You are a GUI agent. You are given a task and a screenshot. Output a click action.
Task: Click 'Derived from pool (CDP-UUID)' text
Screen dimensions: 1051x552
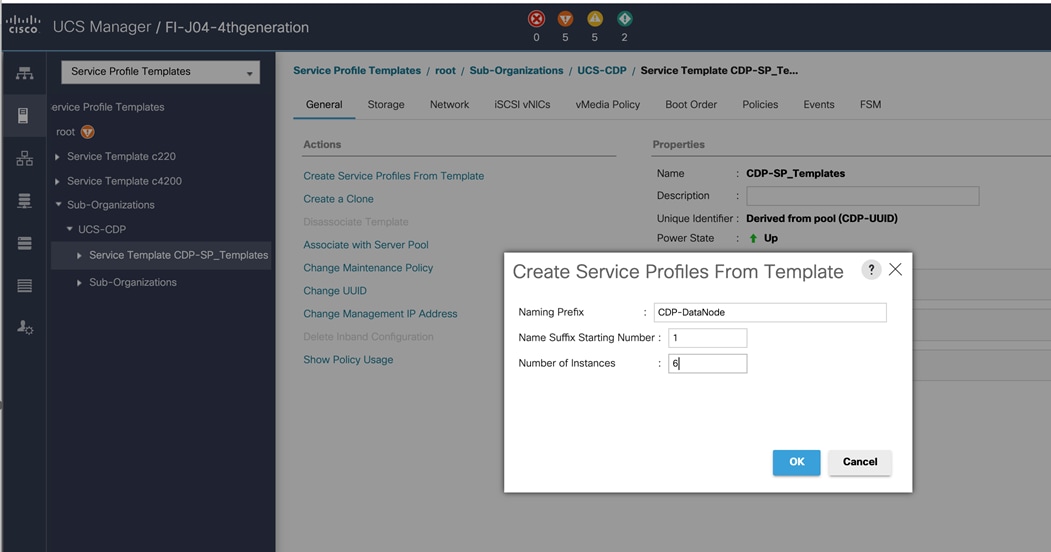tap(822, 218)
